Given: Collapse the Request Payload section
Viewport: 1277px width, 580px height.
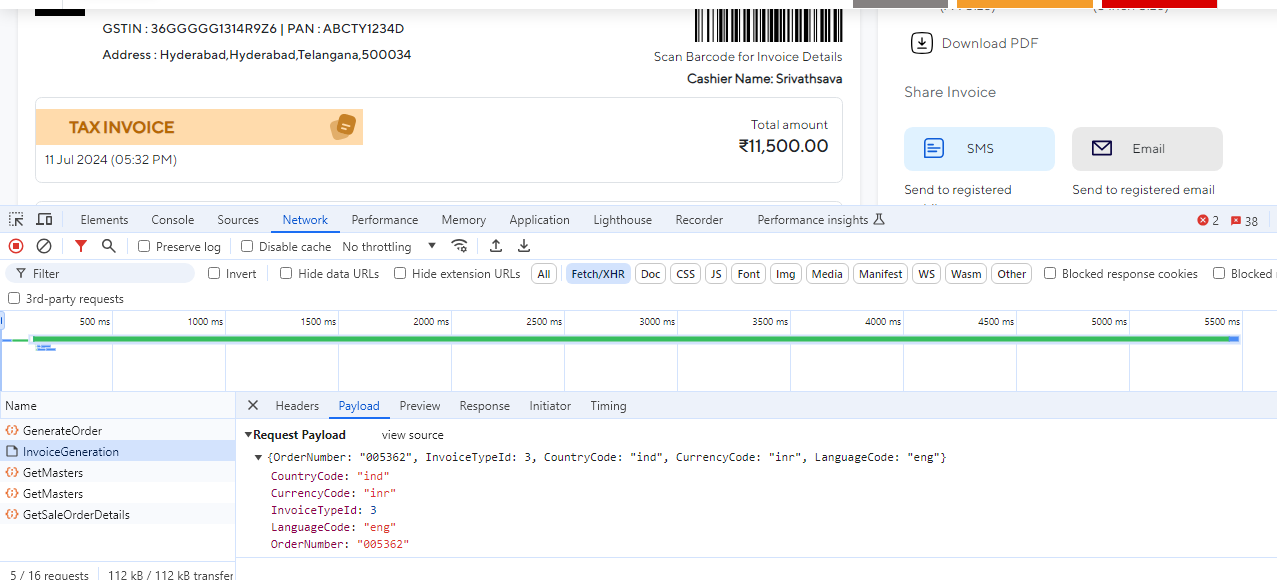Looking at the screenshot, I should (x=248, y=435).
